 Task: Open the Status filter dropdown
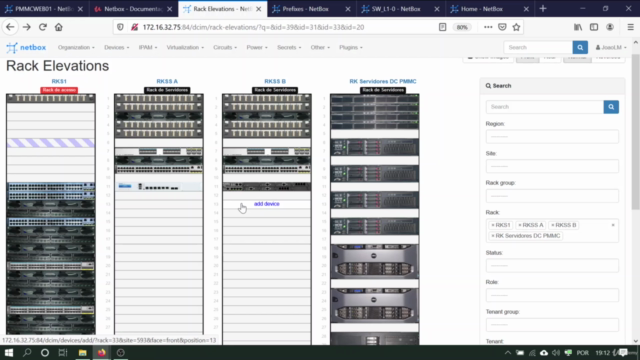click(x=552, y=266)
